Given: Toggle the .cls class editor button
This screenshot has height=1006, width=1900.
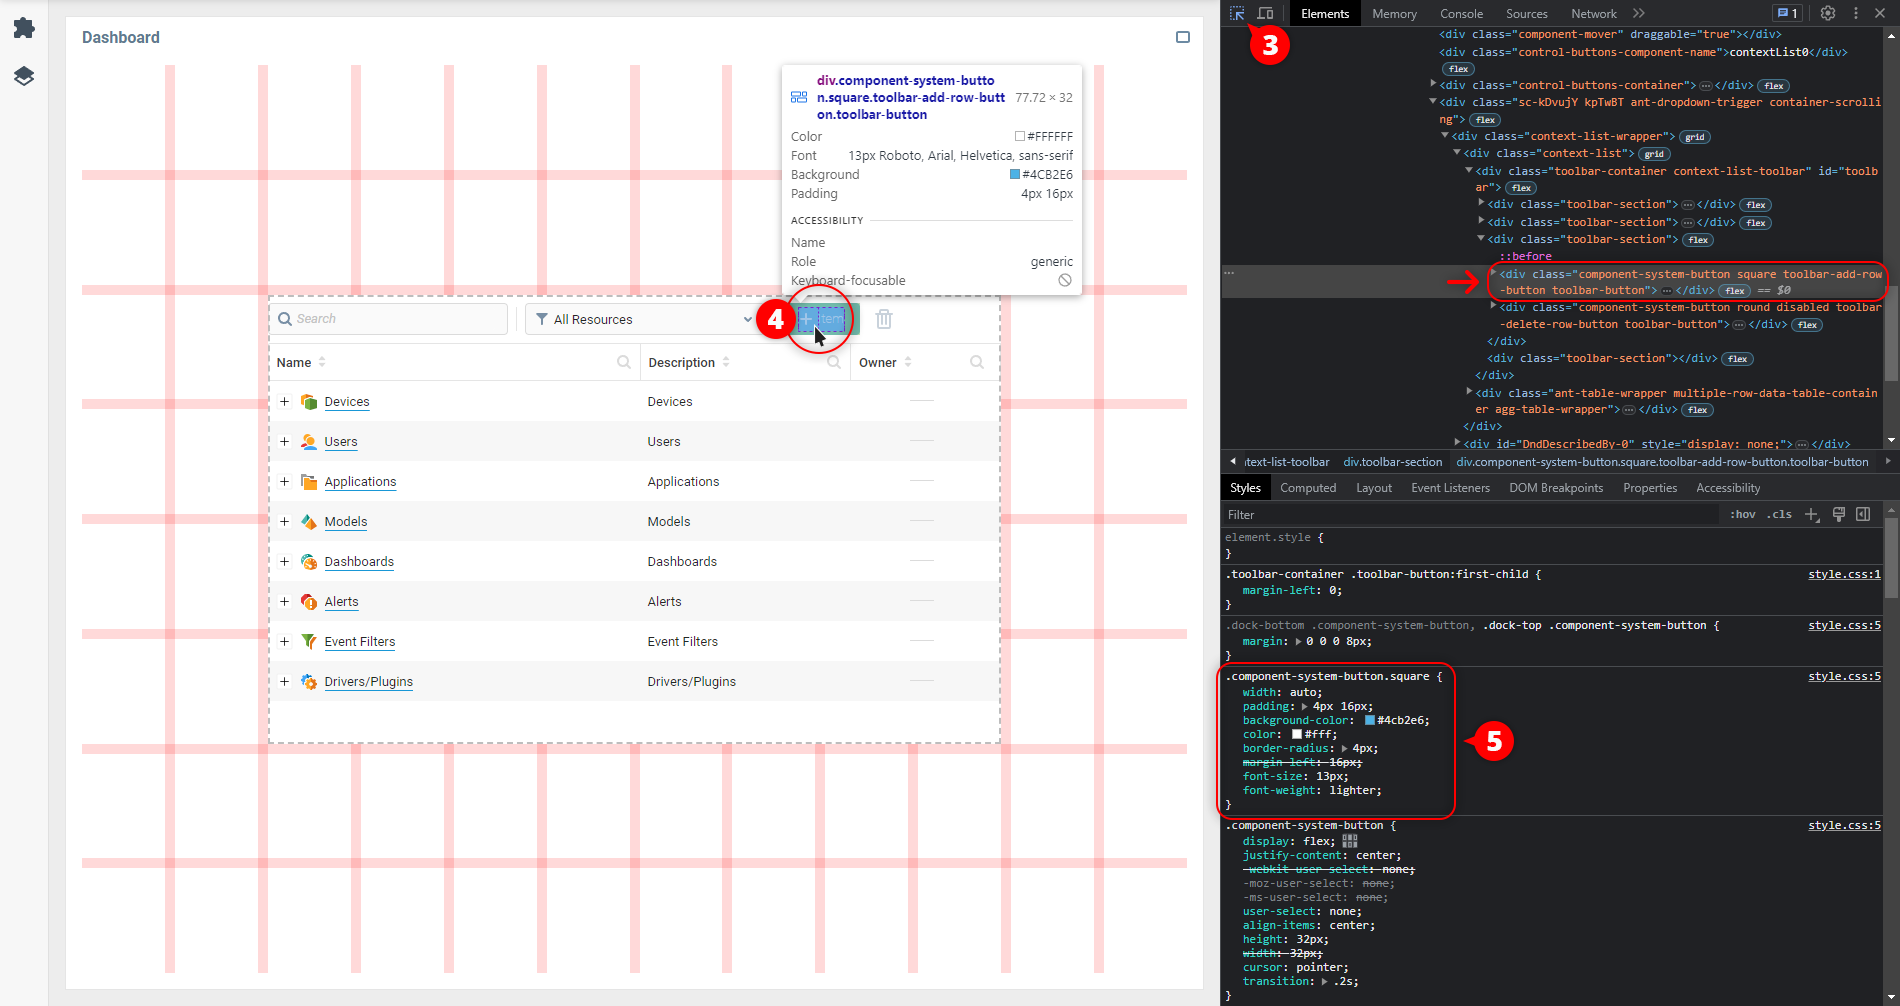Looking at the screenshot, I should coord(1779,514).
